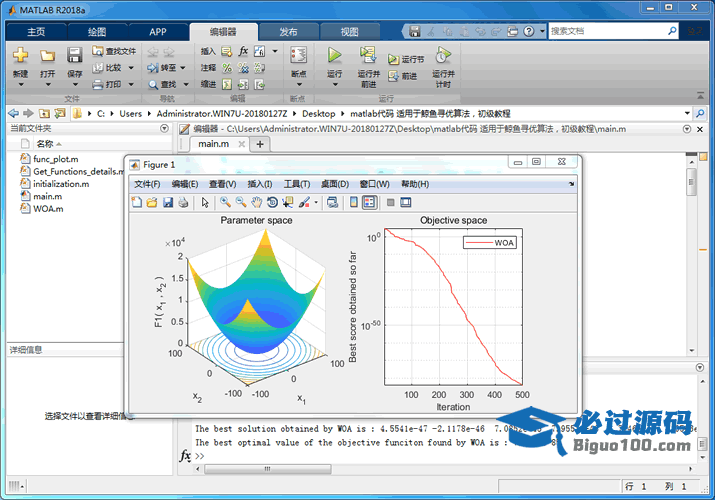The image size is (715, 500).
Task: Add new editor tab with plus button
Action: tap(260, 144)
